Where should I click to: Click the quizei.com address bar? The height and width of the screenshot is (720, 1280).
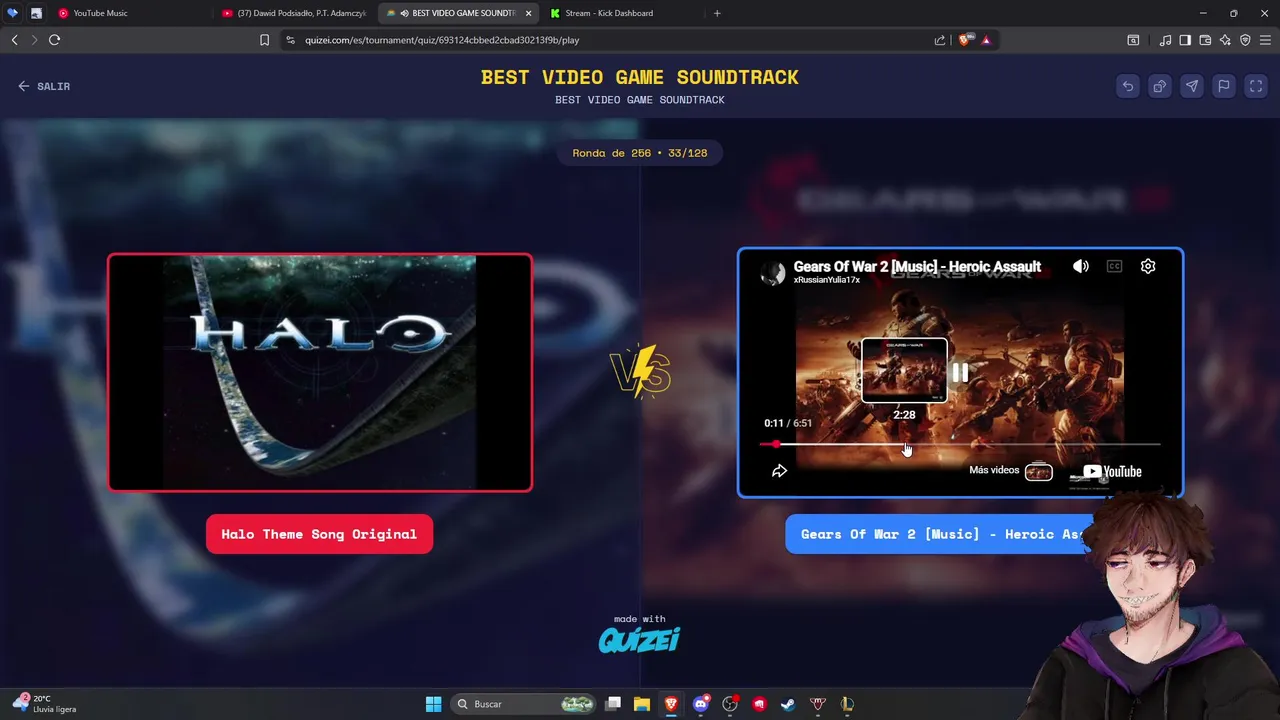[x=600, y=40]
